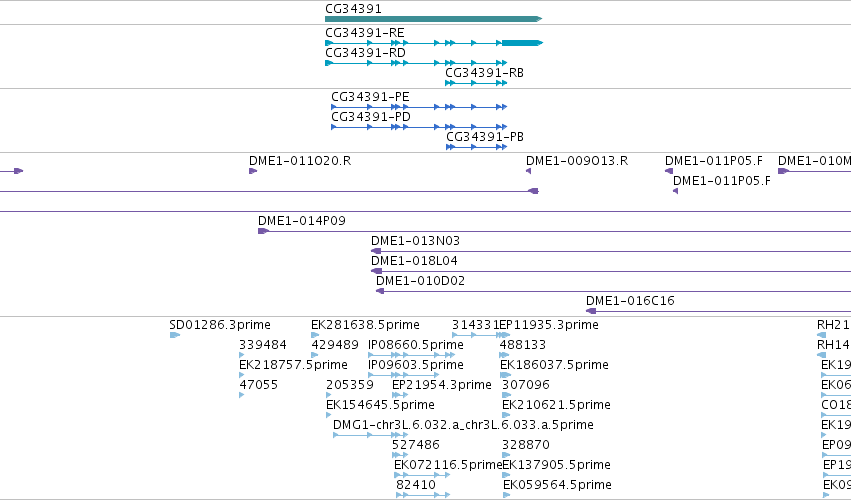Screen dimensions: 851x500
Task: Click the 205359 EST label
Action: (350, 385)
